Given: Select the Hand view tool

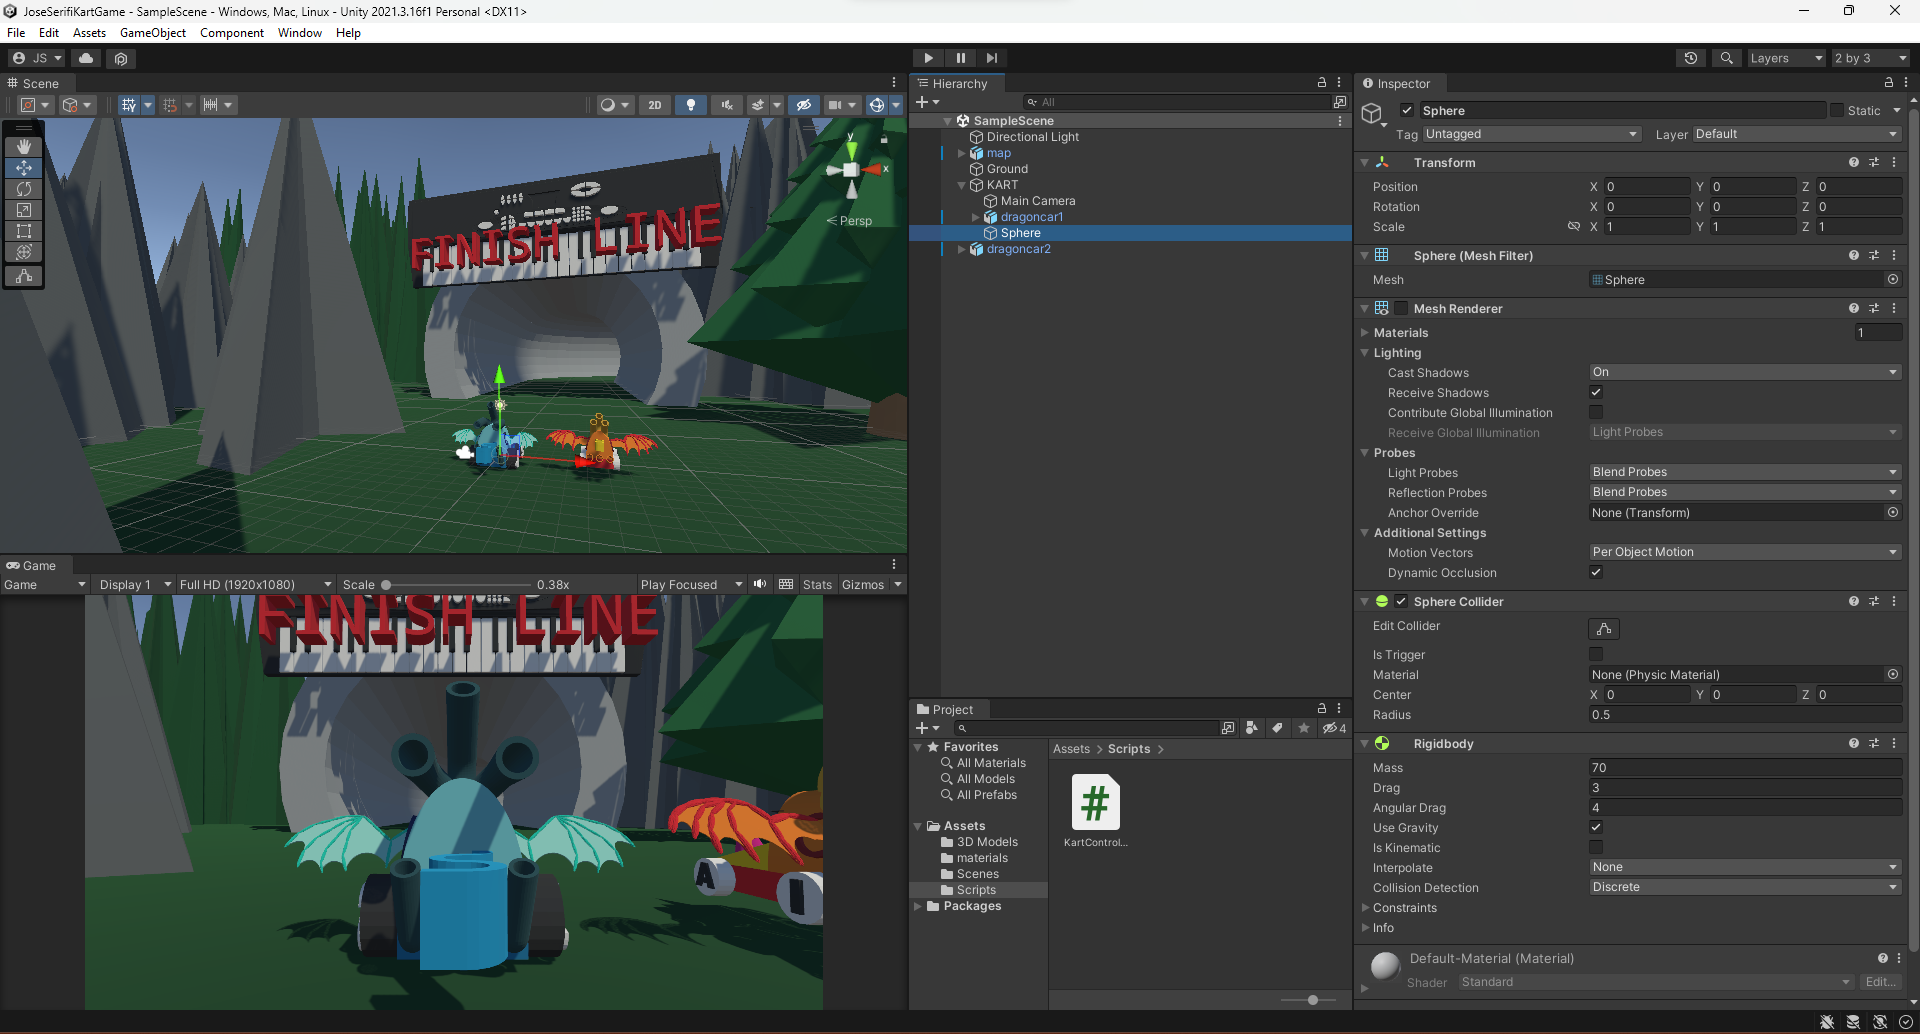Looking at the screenshot, I should click(x=24, y=147).
